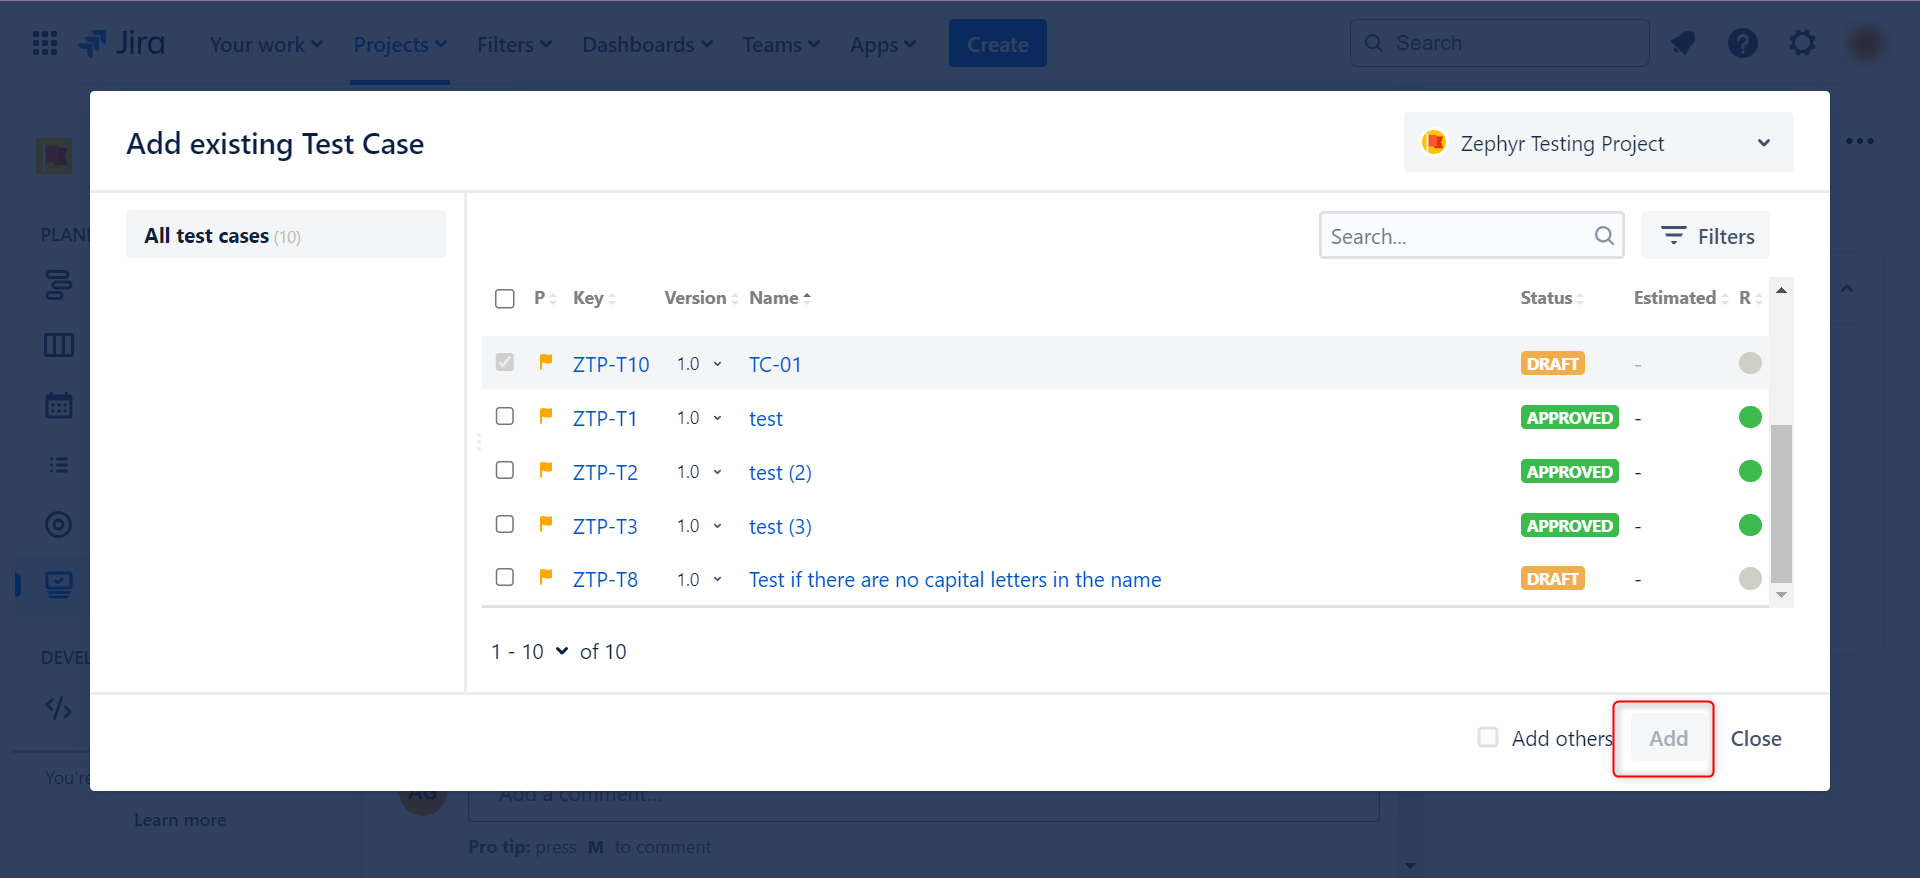Expand version dropdown for ZTP-T8
Image resolution: width=1920 pixels, height=878 pixels.
click(x=717, y=580)
